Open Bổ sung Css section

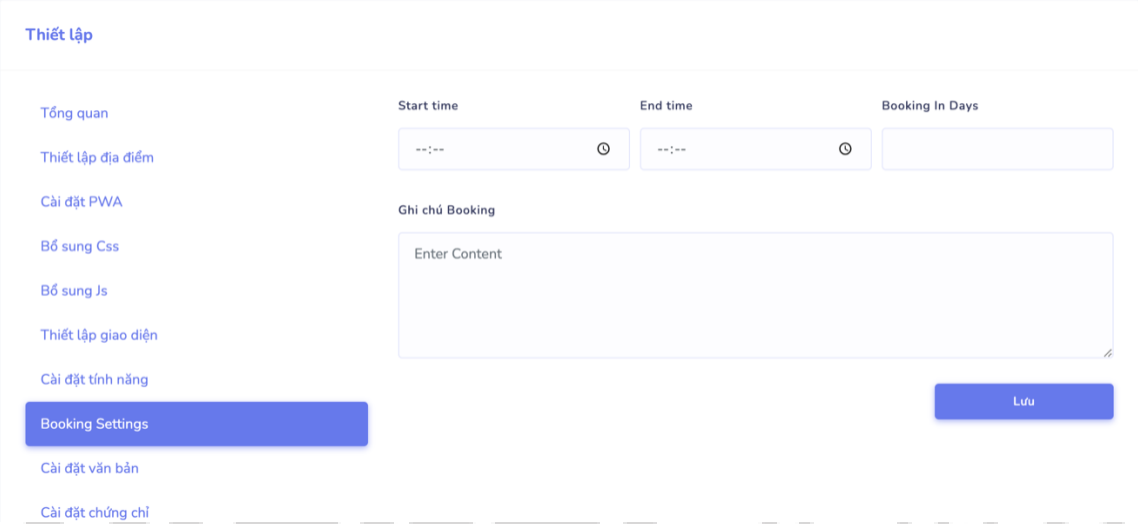pos(80,246)
